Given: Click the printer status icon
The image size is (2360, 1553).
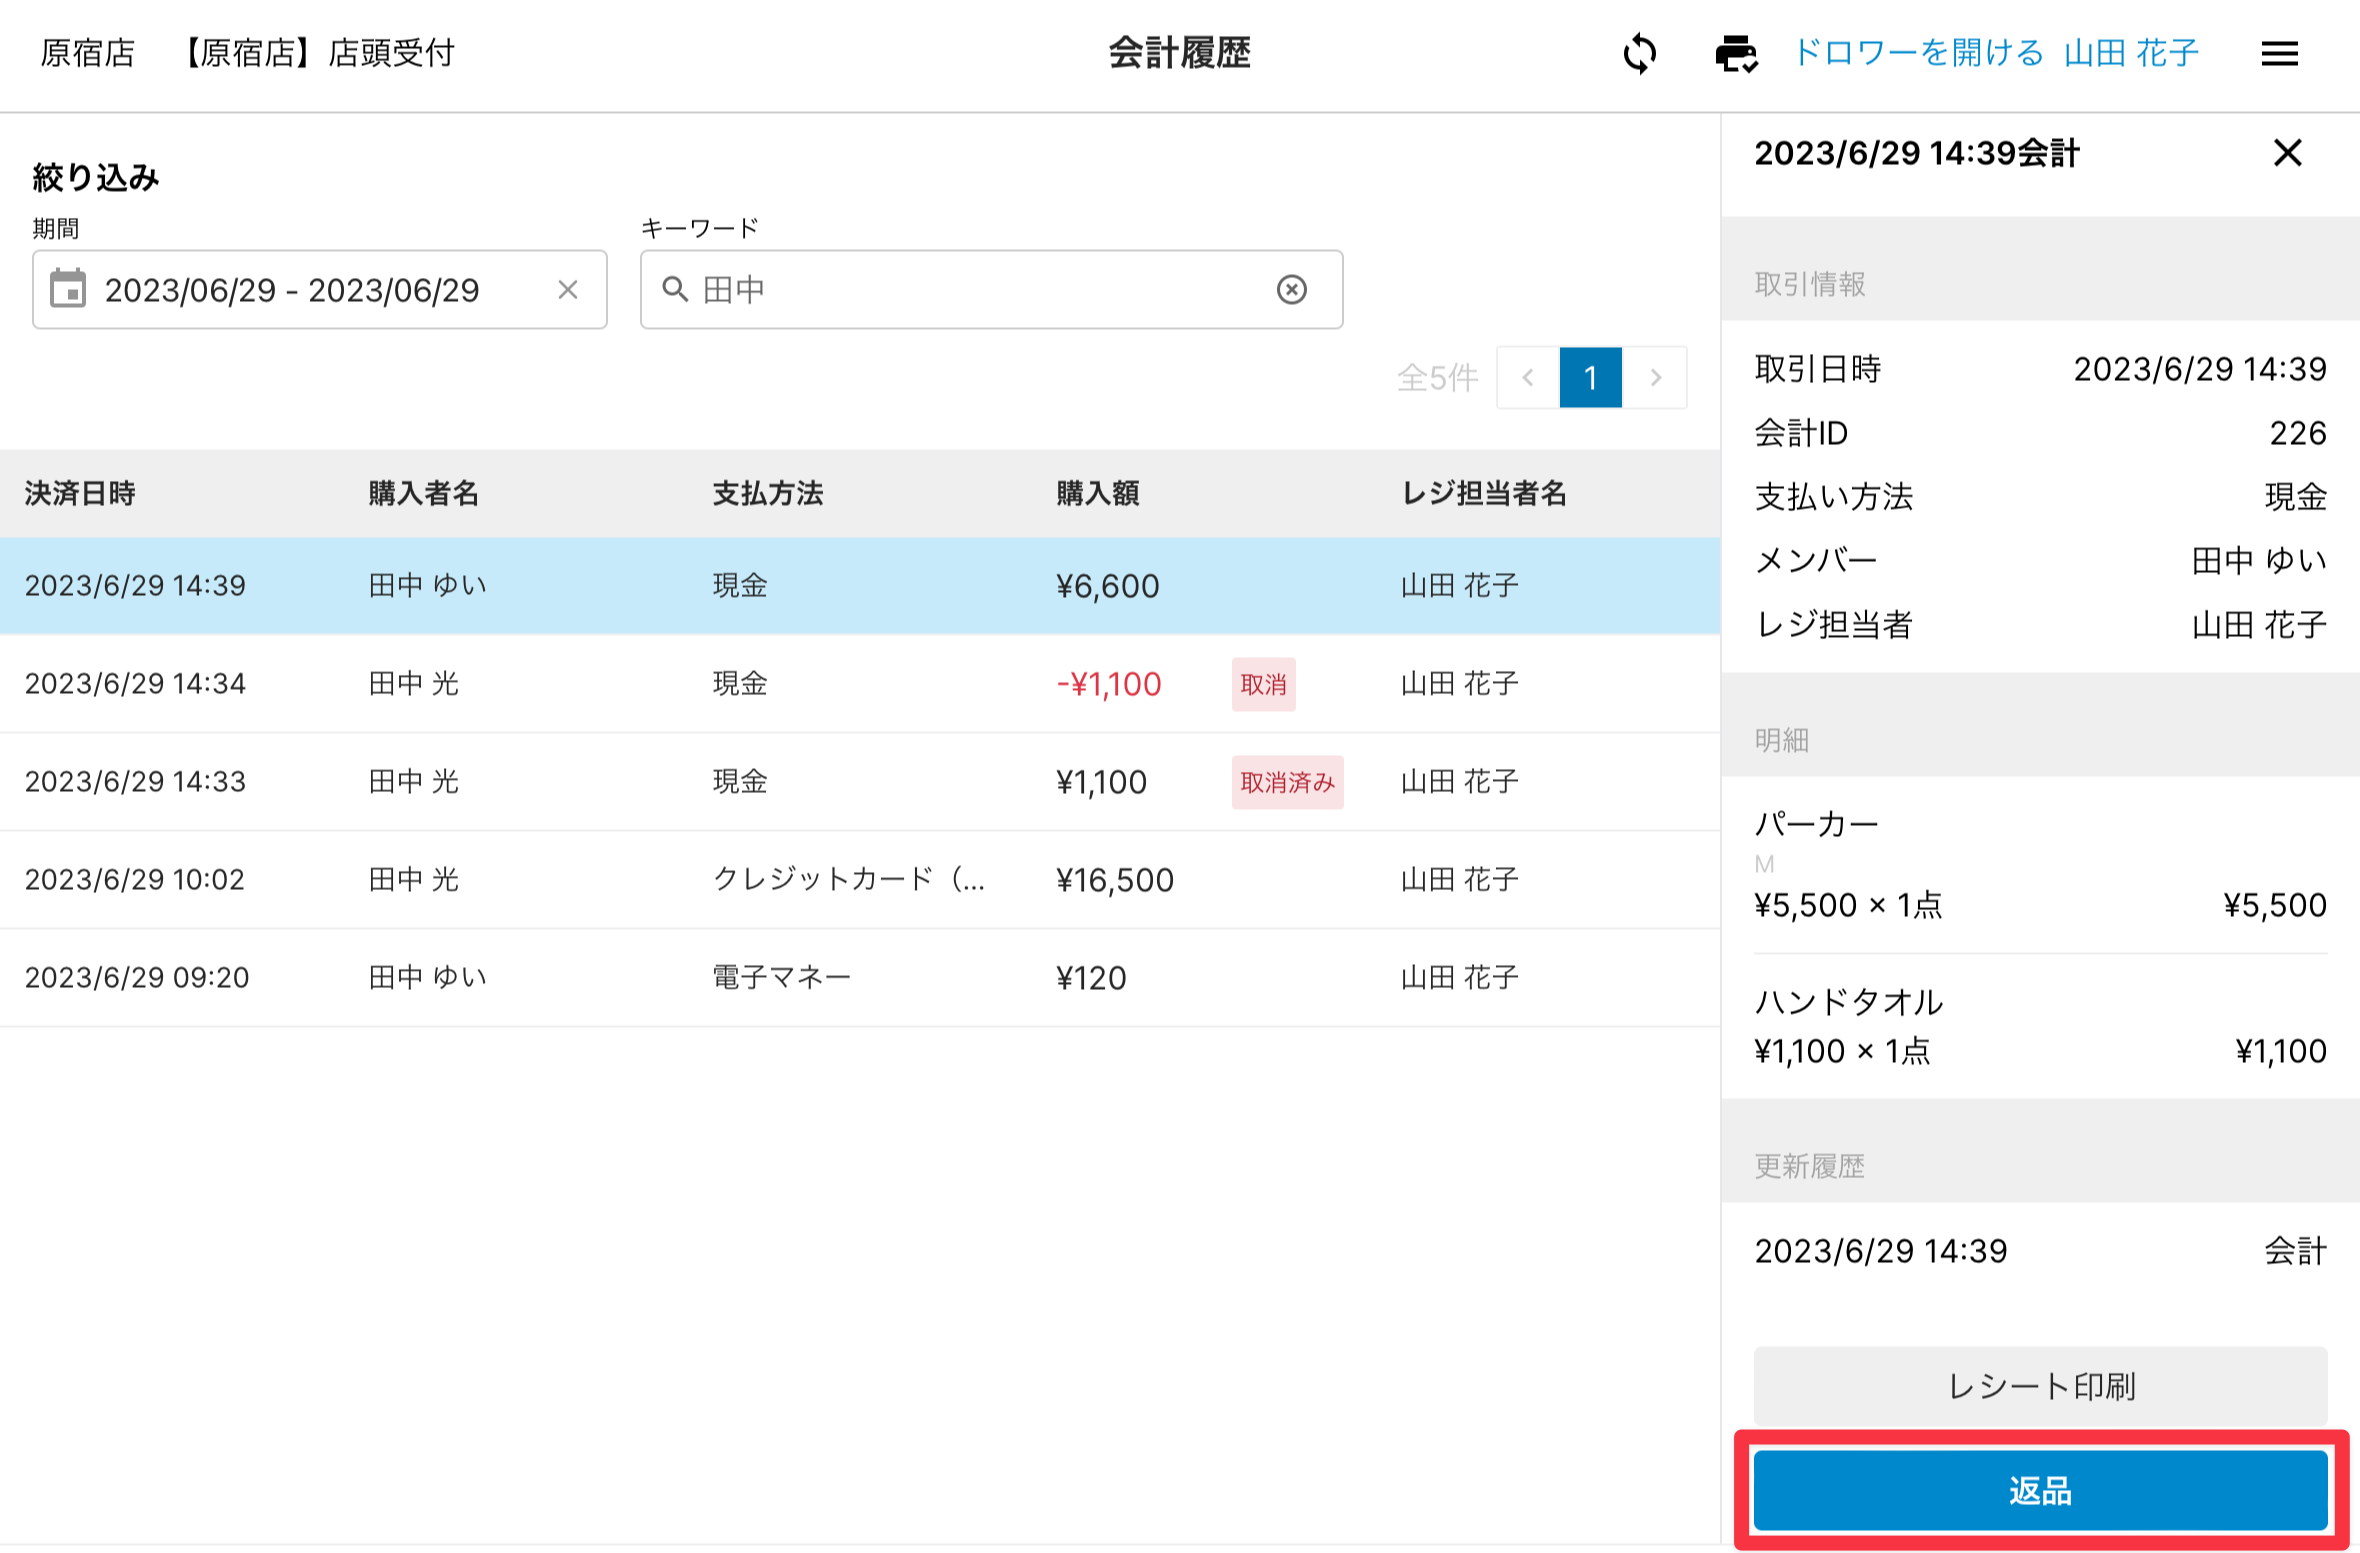Looking at the screenshot, I should [x=1735, y=53].
